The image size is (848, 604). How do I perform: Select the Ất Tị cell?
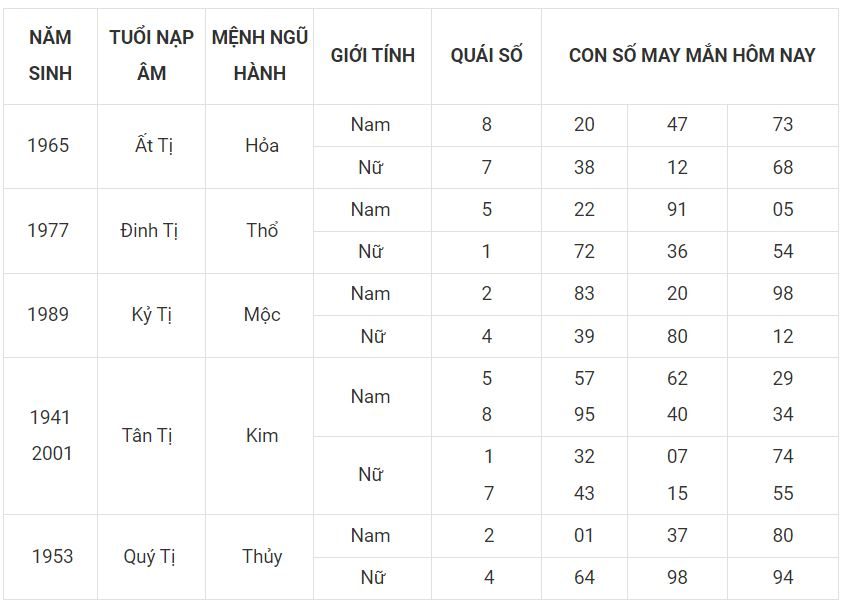tap(153, 145)
